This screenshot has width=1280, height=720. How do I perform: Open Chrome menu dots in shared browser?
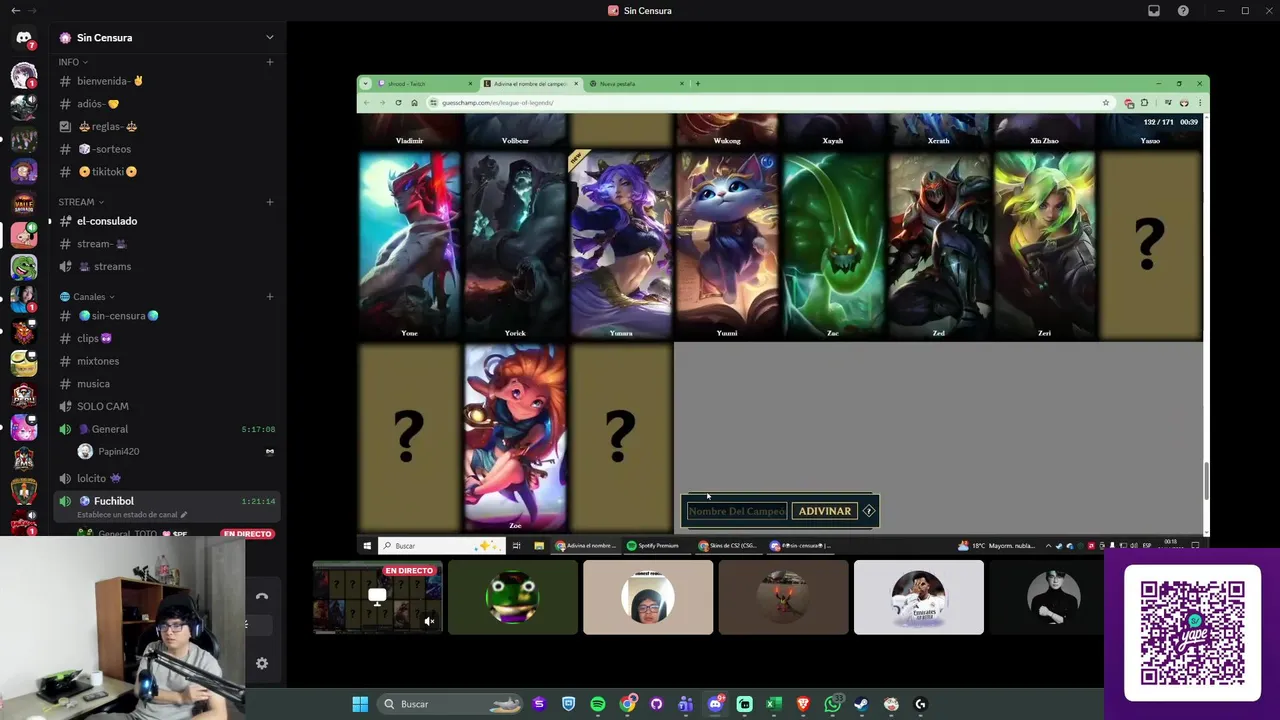point(1200,103)
